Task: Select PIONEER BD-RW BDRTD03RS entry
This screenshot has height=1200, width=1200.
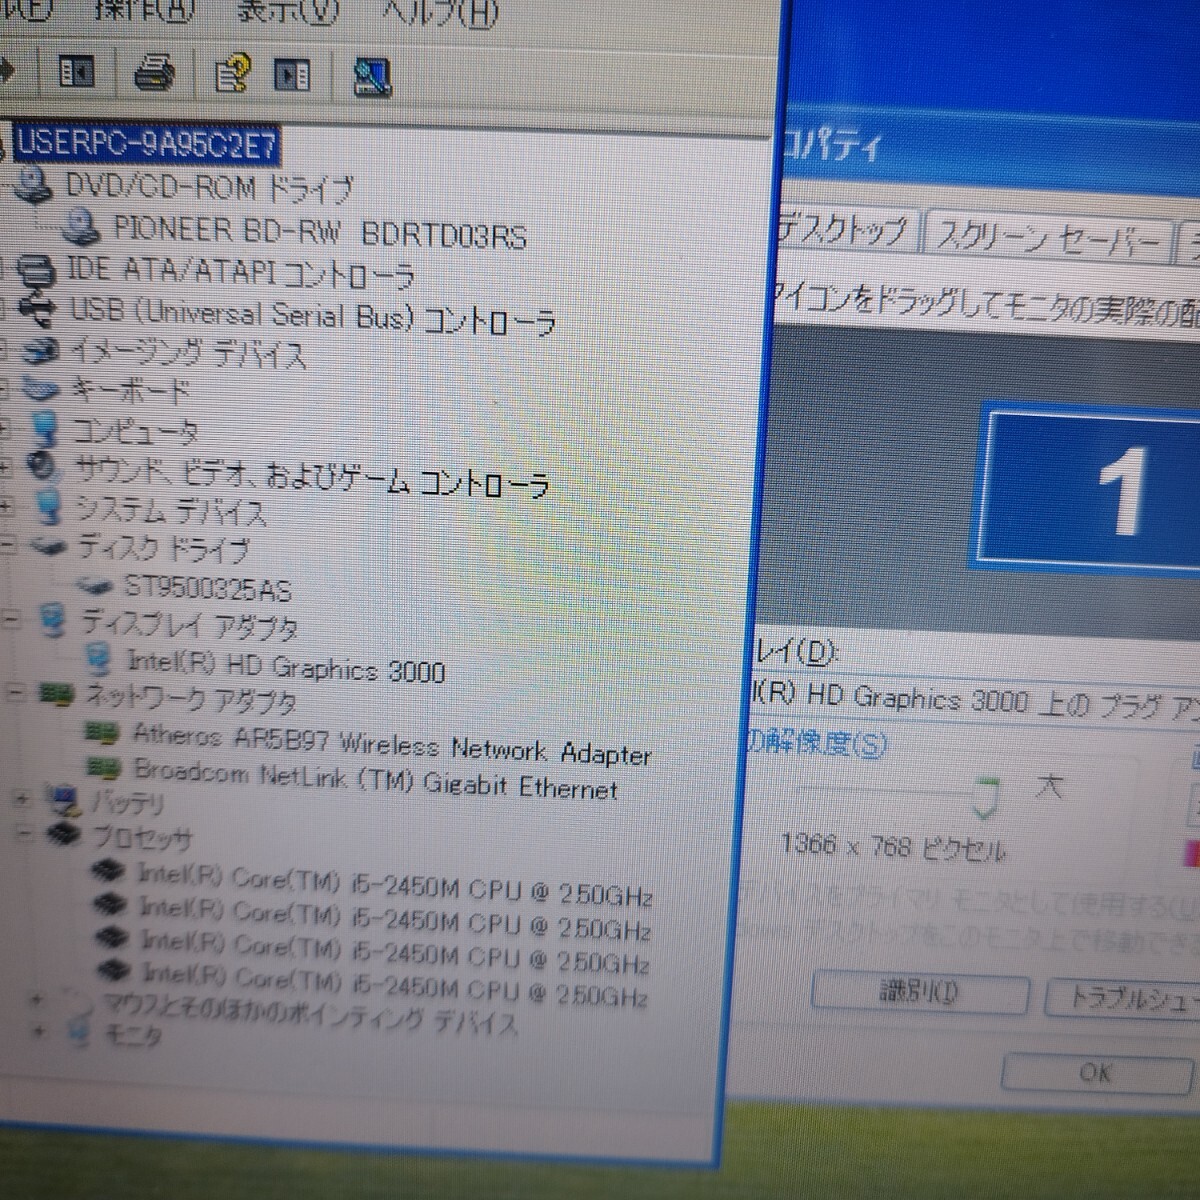Action: pyautogui.click(x=320, y=232)
